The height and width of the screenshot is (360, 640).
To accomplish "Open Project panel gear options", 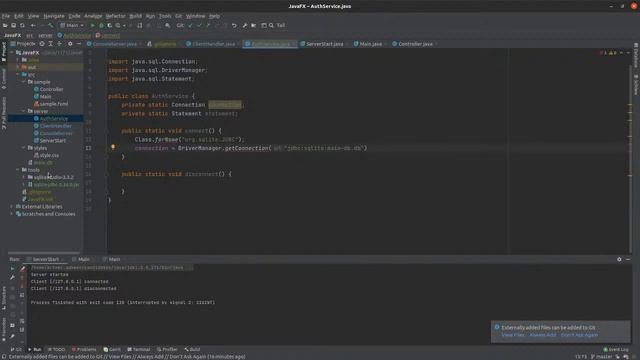I will [70, 44].
